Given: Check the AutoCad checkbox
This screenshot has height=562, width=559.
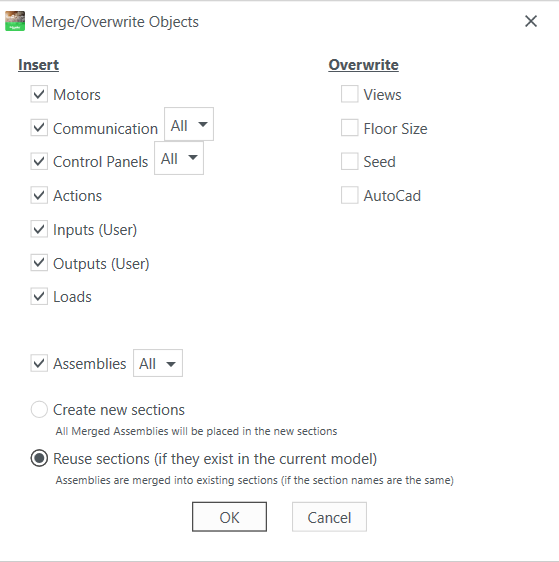Looking at the screenshot, I should [x=349, y=195].
